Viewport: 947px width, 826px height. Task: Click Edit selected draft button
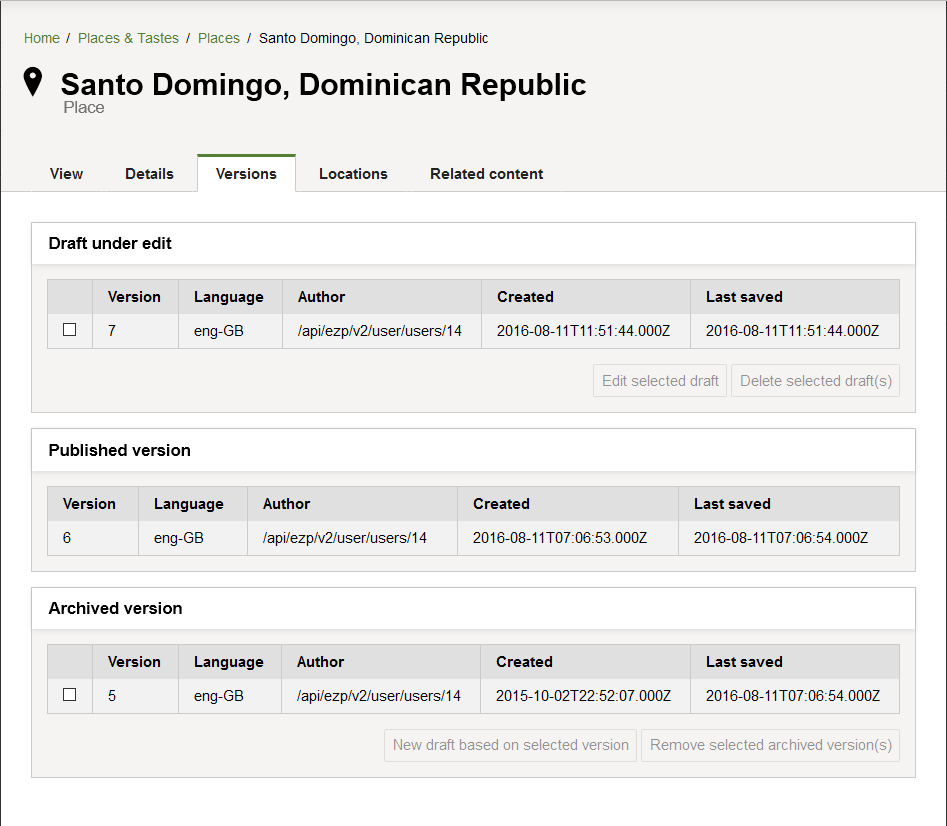[660, 381]
